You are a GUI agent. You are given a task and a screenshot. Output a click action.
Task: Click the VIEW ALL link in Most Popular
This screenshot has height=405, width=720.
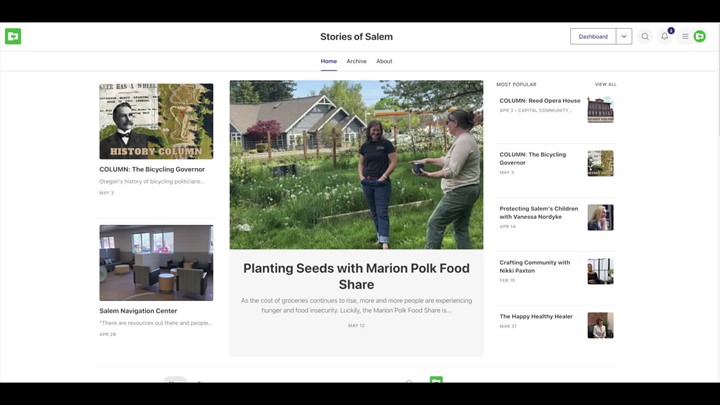pos(606,84)
